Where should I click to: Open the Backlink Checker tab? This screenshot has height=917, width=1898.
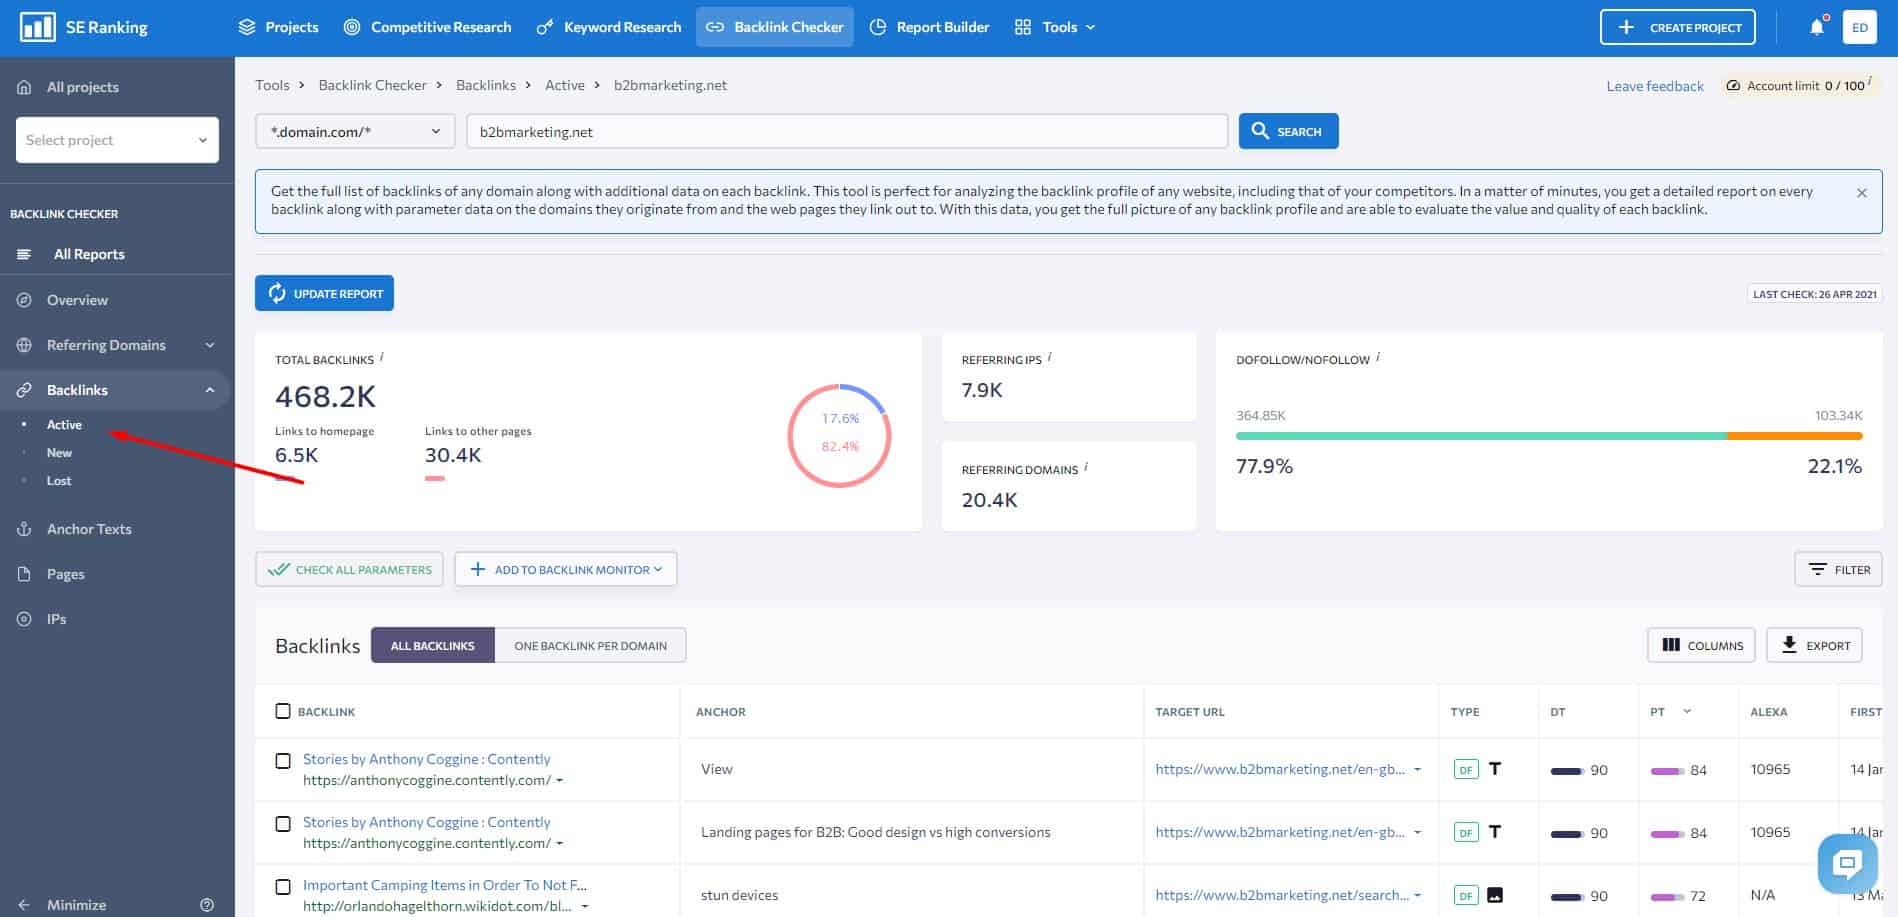point(775,27)
